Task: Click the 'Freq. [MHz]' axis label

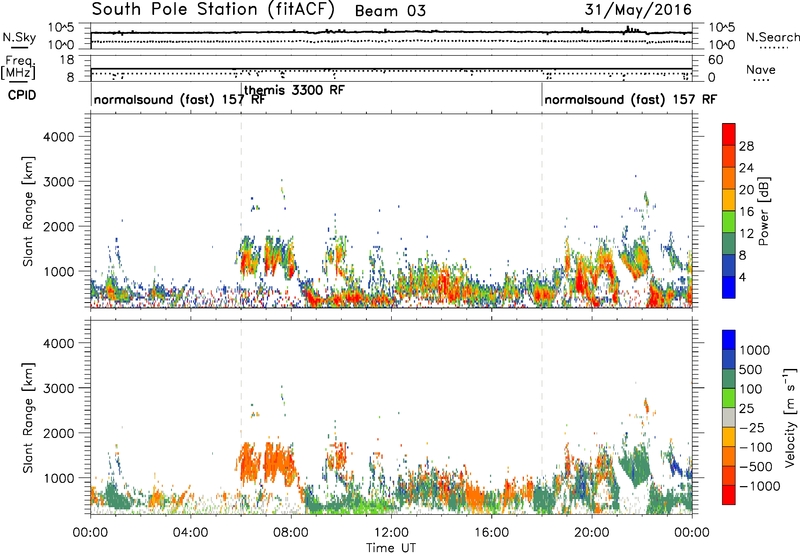Action: 19,67
